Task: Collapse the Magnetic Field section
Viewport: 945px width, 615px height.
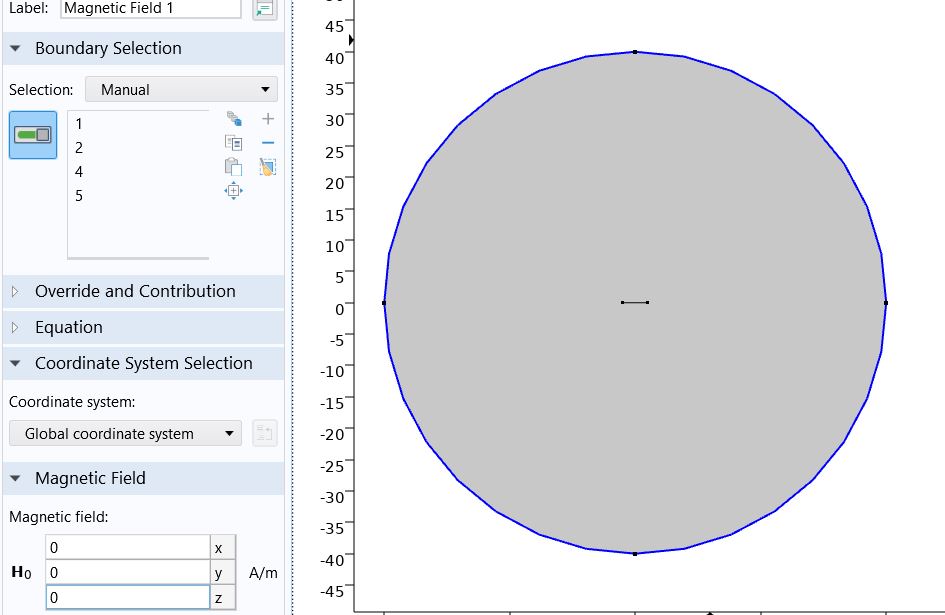Action: coord(15,479)
